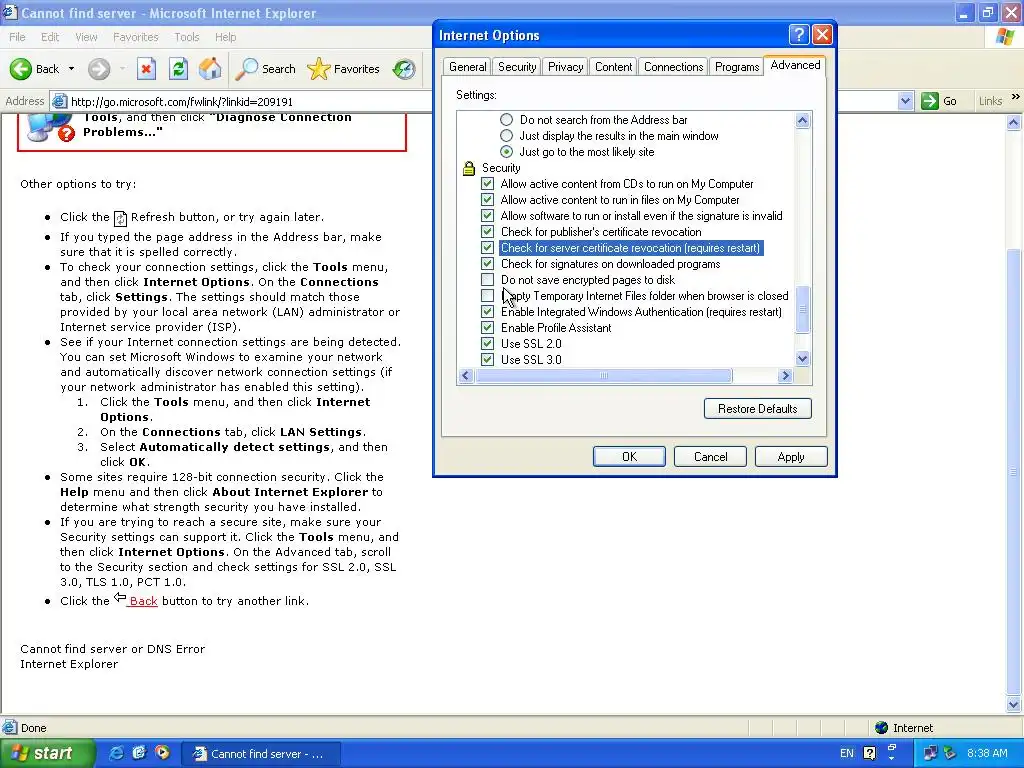Click the Apply button

click(x=791, y=456)
